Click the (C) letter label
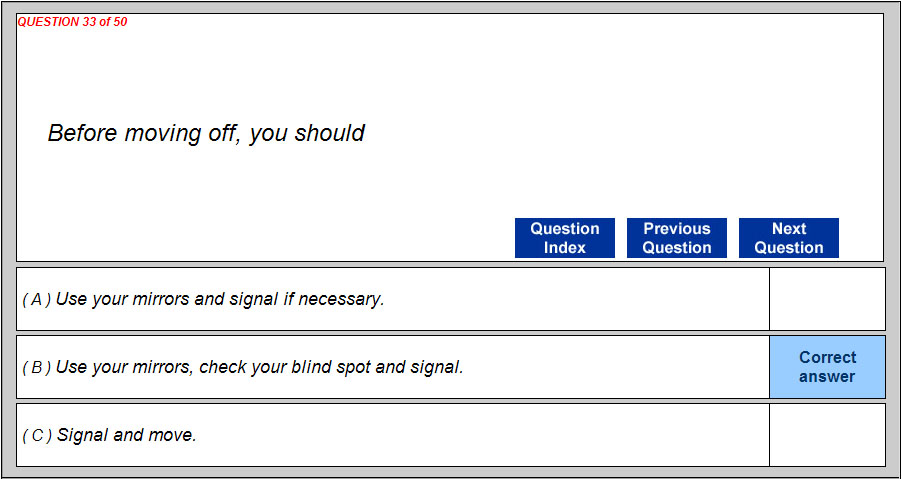Screen dimensions: 902x479 pyautogui.click(x=37, y=435)
